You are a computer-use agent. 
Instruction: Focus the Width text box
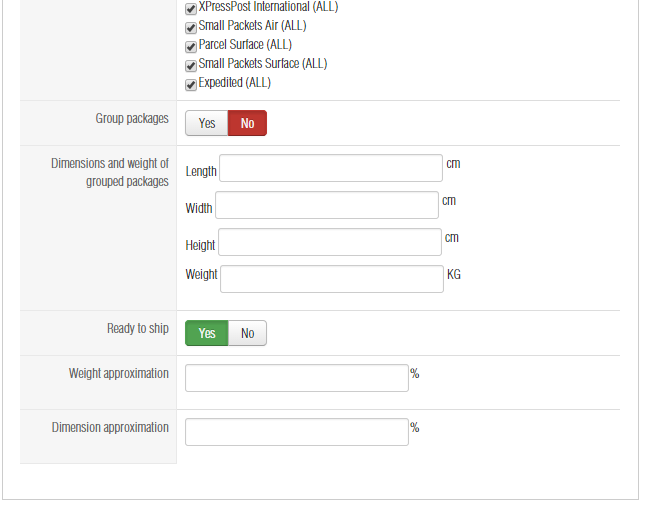[326, 205]
